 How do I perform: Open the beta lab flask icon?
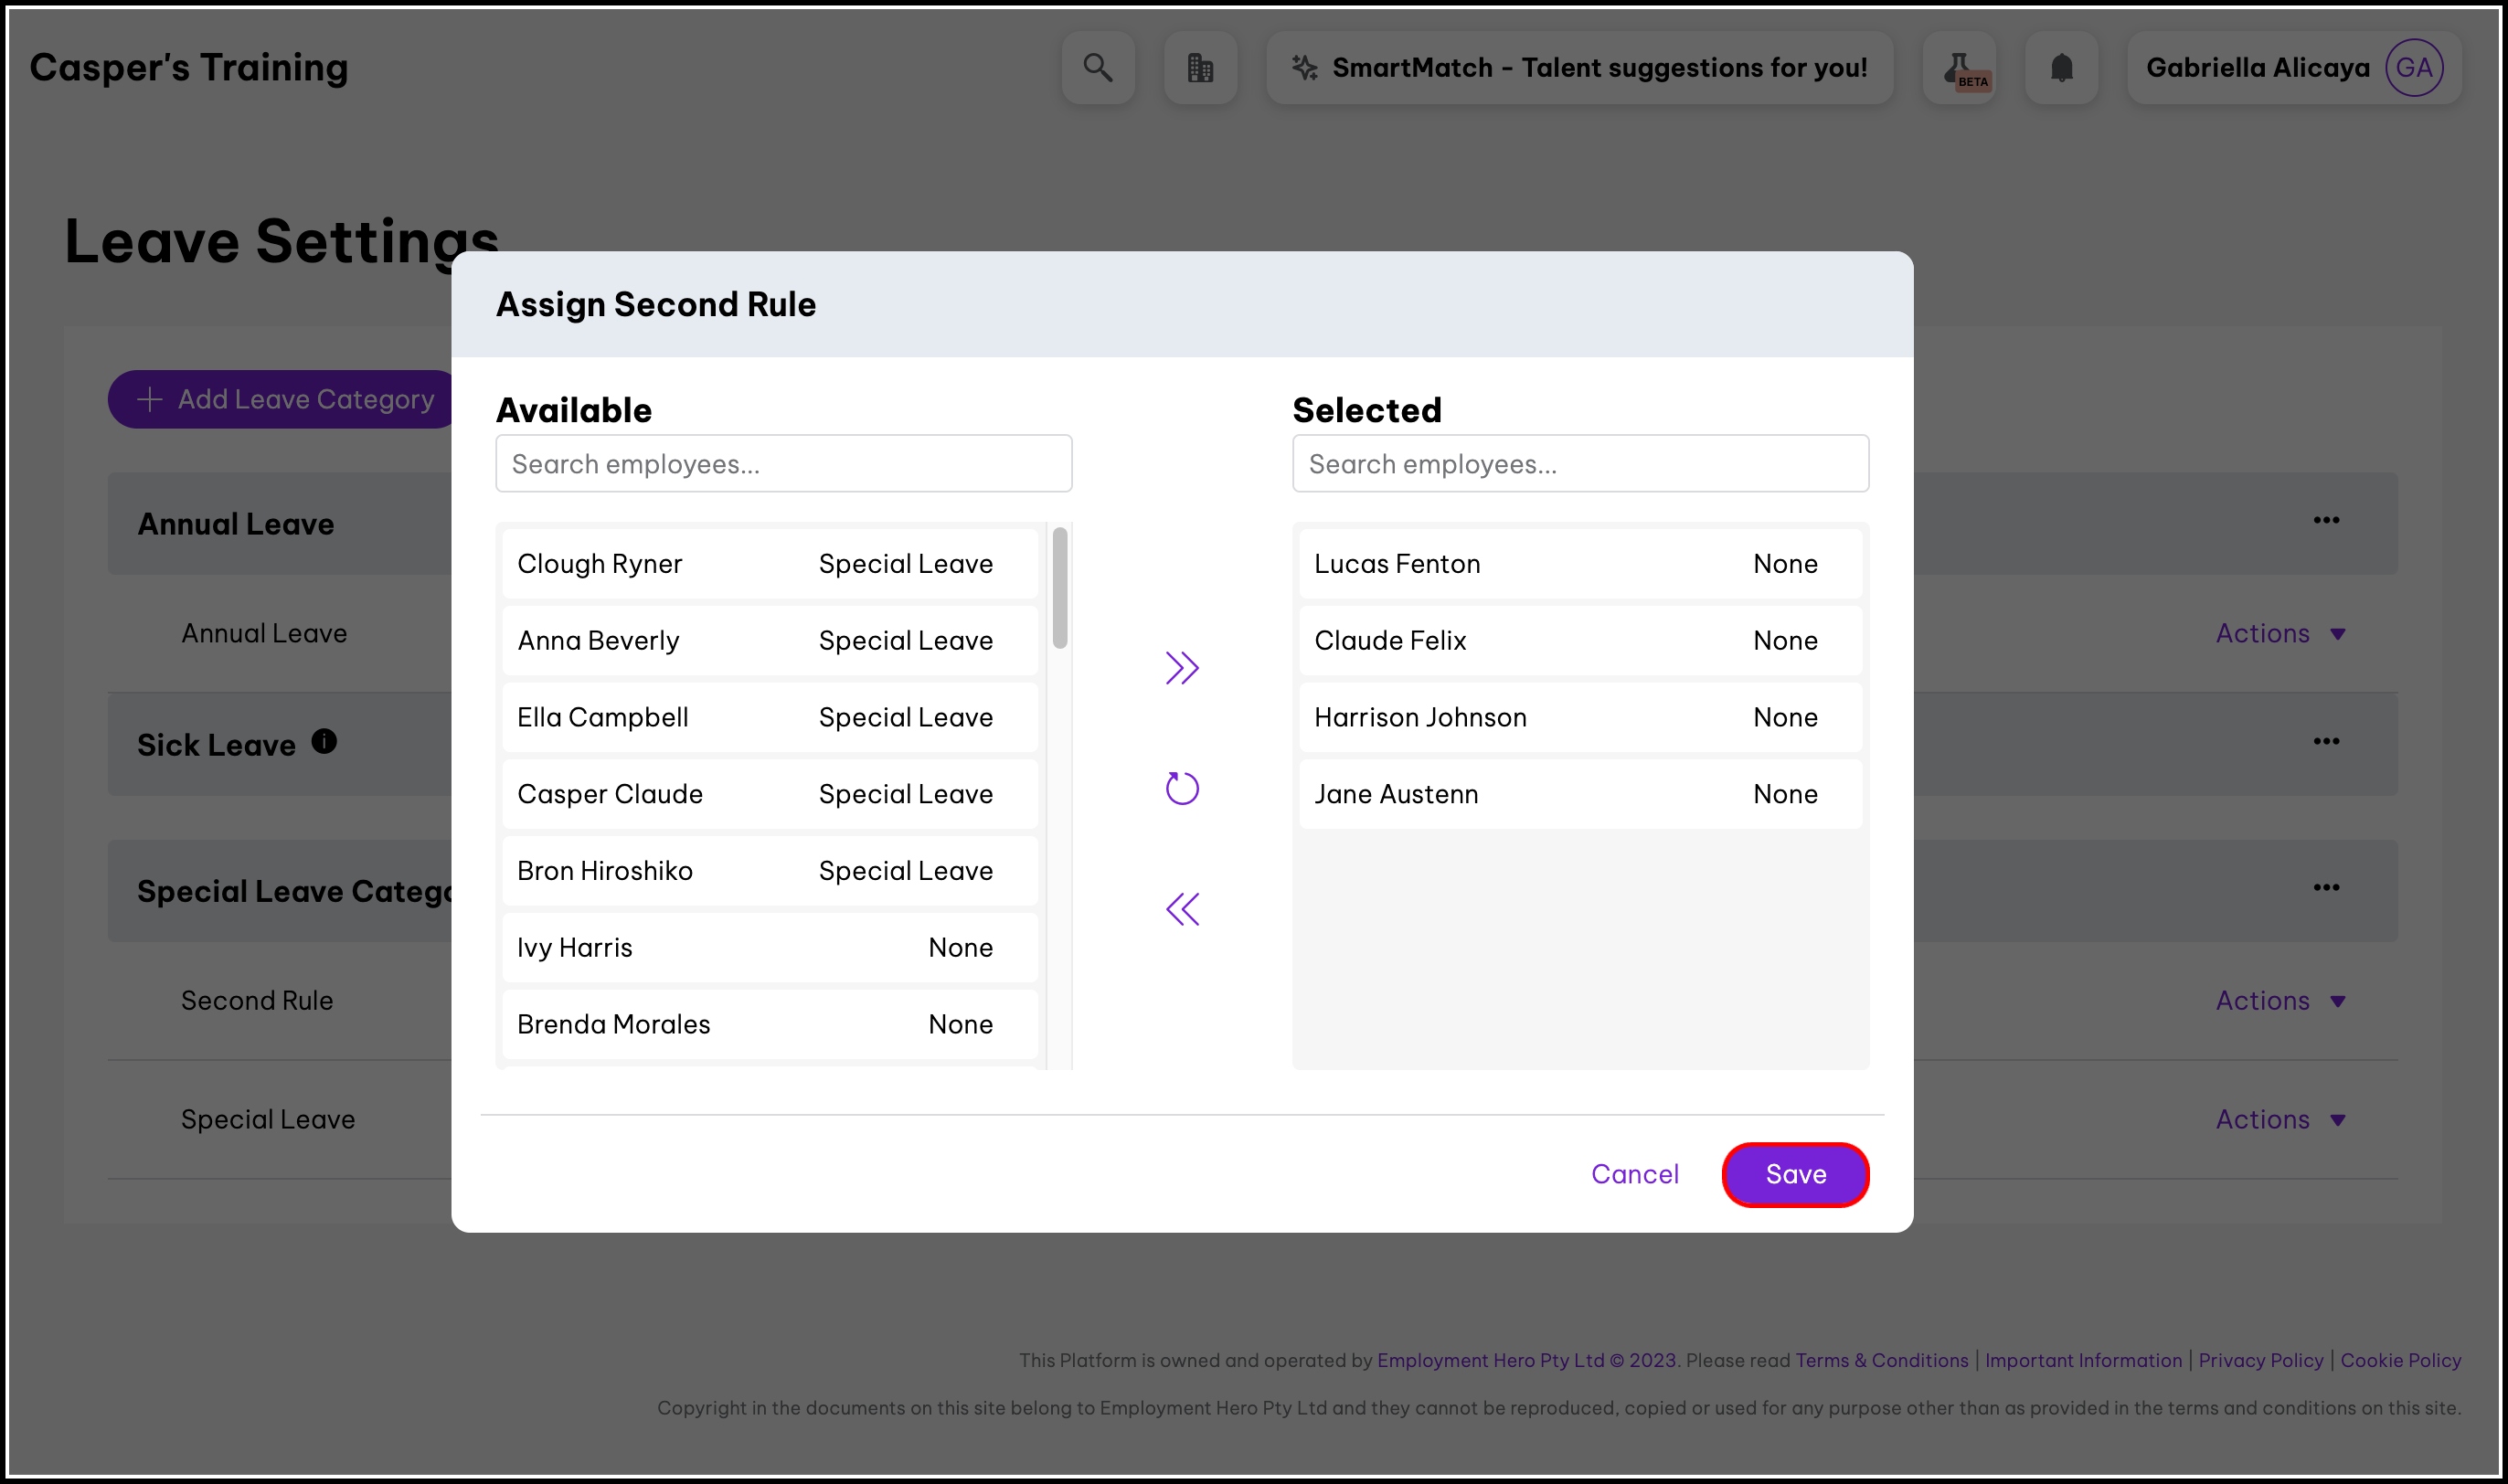(x=1959, y=67)
